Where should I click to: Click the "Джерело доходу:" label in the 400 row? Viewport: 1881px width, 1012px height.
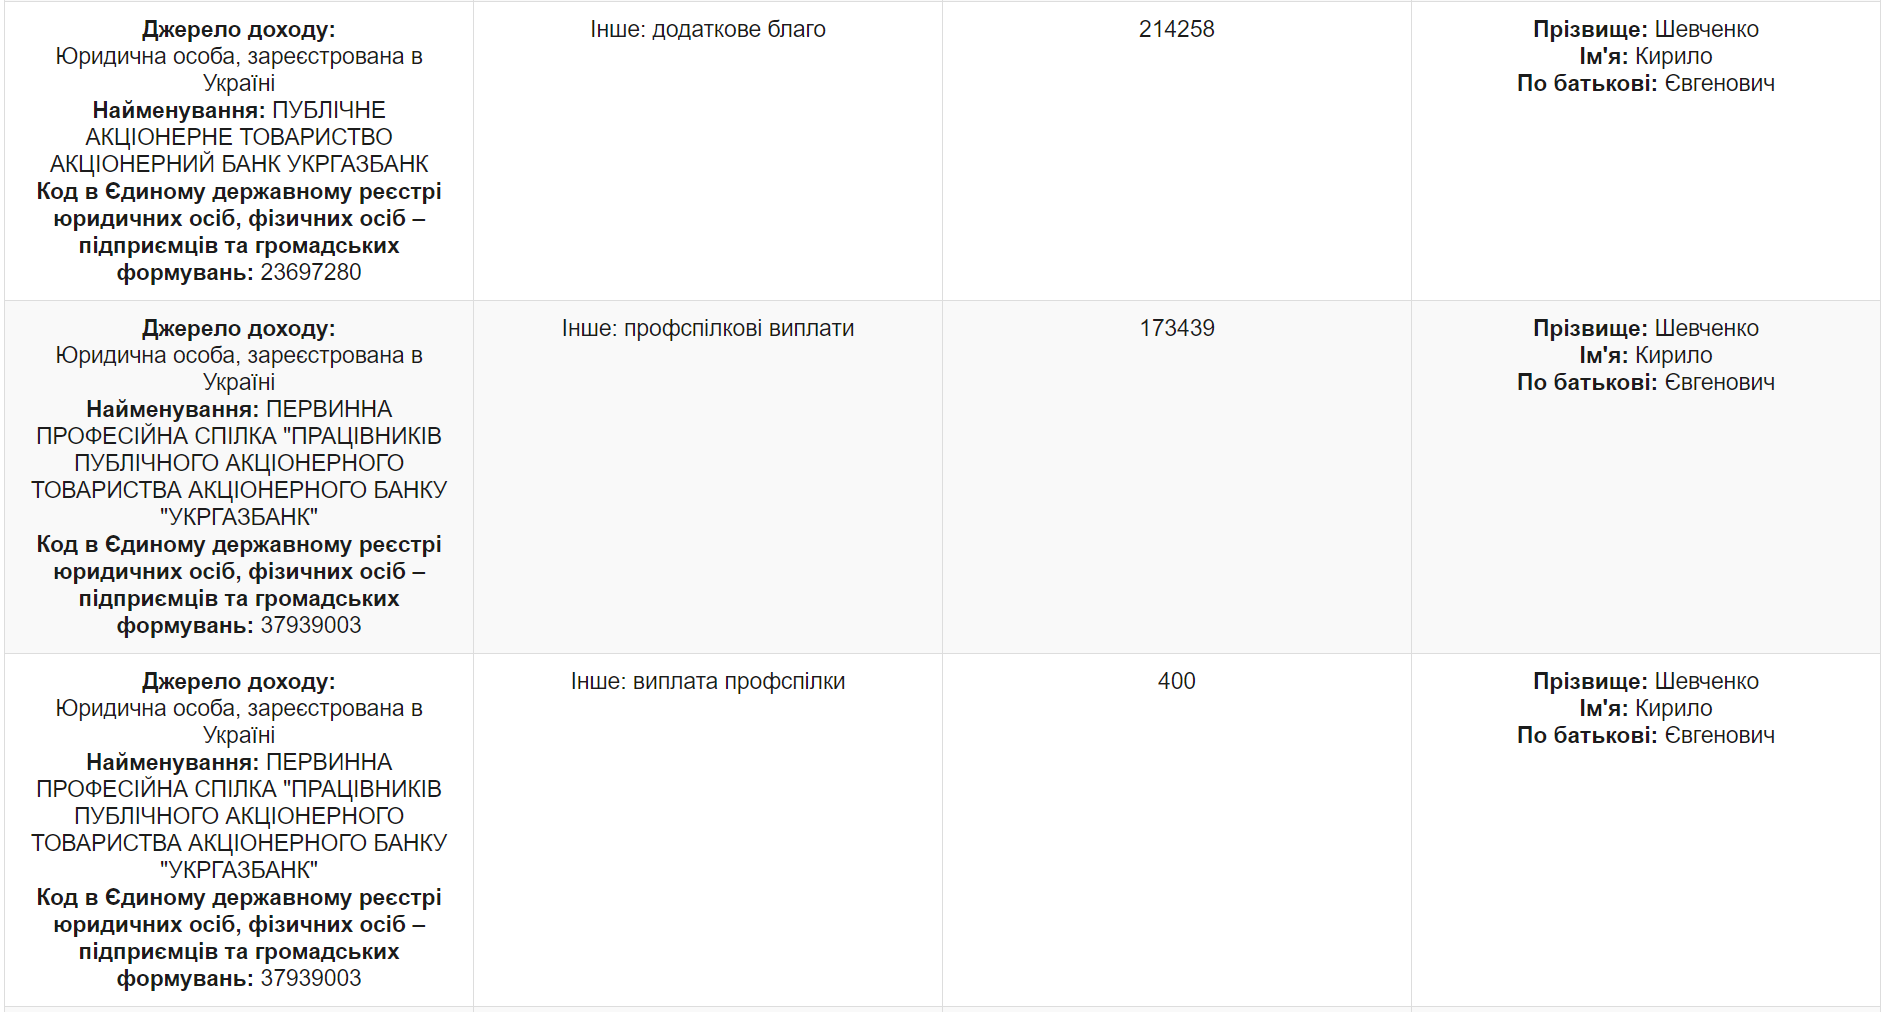click(x=239, y=681)
